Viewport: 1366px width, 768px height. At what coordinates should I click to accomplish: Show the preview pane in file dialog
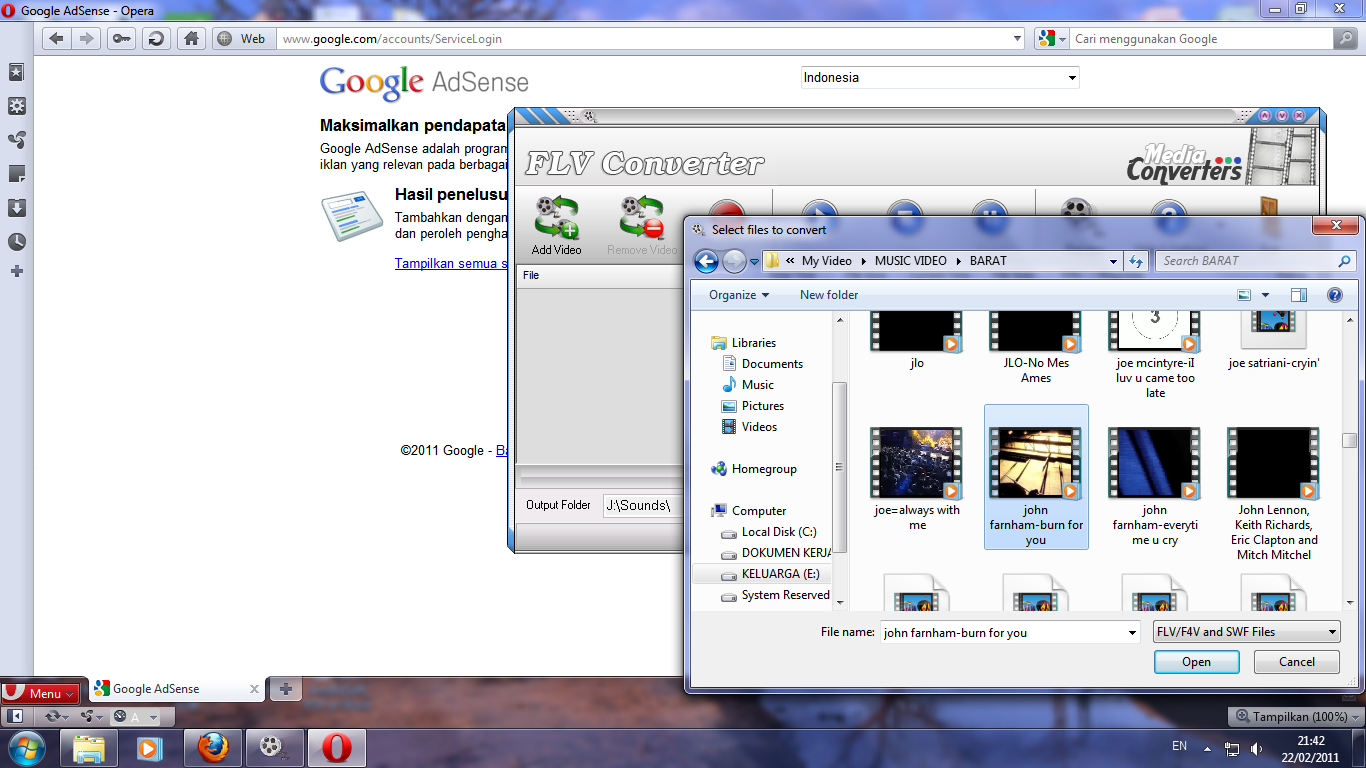point(1299,295)
